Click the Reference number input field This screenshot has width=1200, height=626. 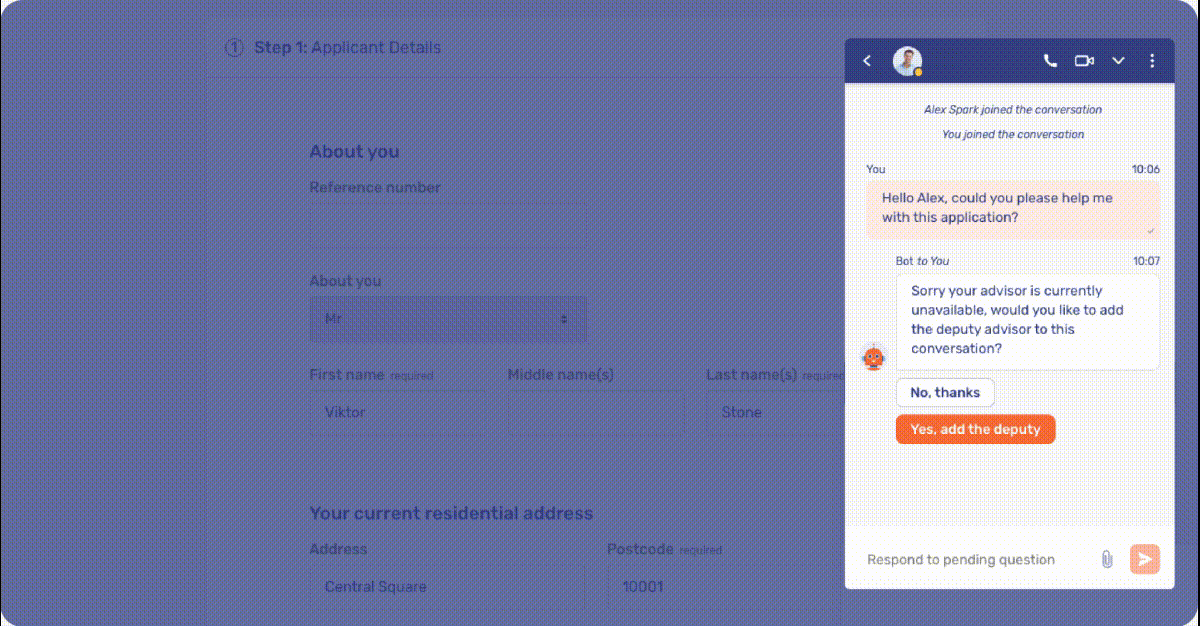(448, 225)
